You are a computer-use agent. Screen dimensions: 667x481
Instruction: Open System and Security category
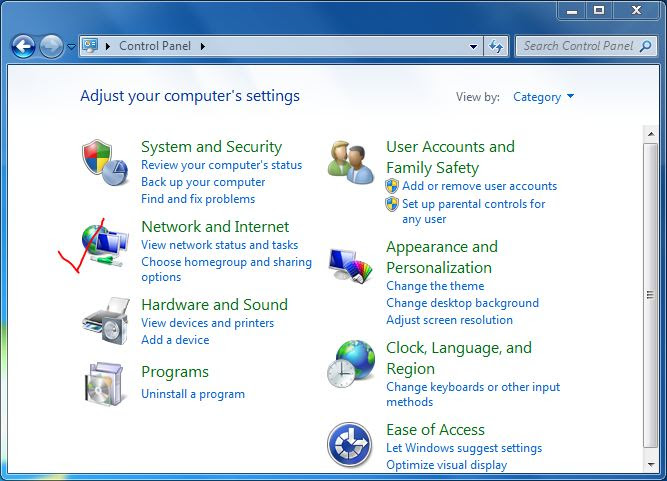[x=211, y=147]
